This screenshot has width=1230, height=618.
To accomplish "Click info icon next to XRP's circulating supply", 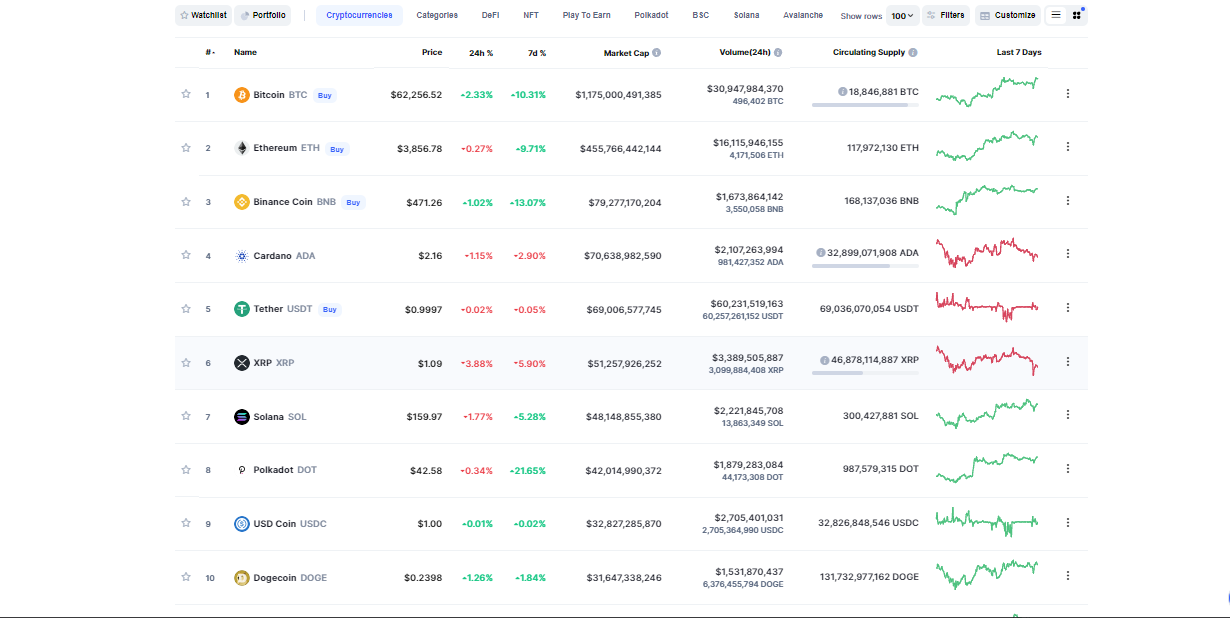I will pos(825,360).
